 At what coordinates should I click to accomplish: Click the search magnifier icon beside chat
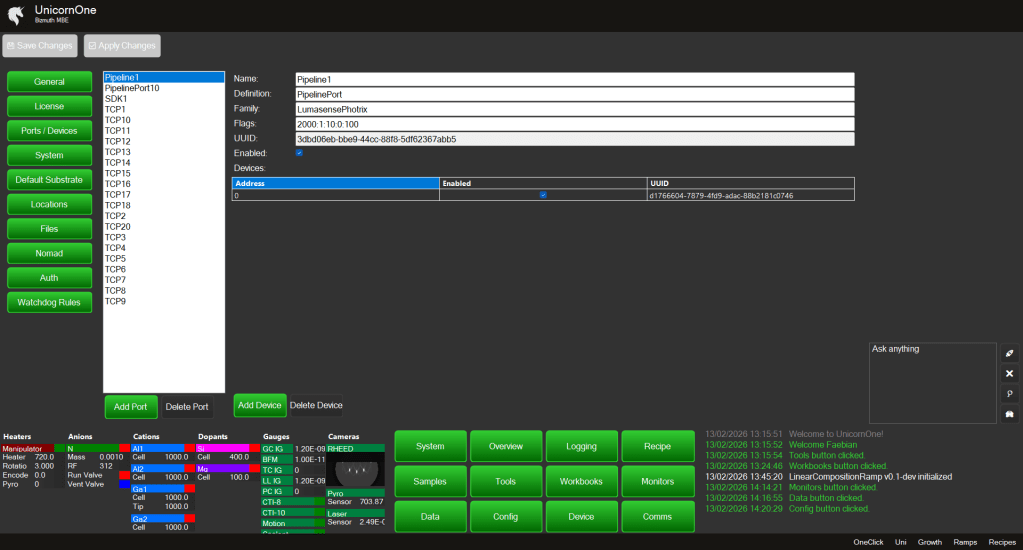(1009, 394)
